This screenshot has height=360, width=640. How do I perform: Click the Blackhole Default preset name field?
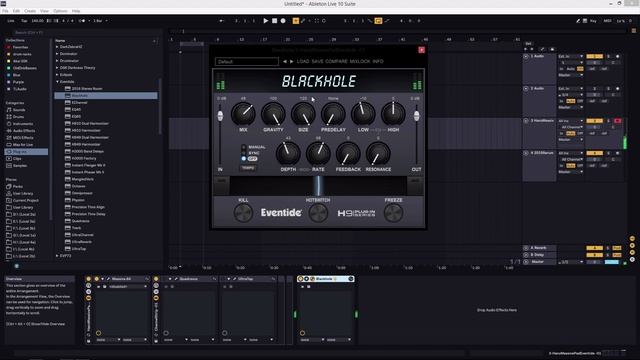click(x=247, y=62)
